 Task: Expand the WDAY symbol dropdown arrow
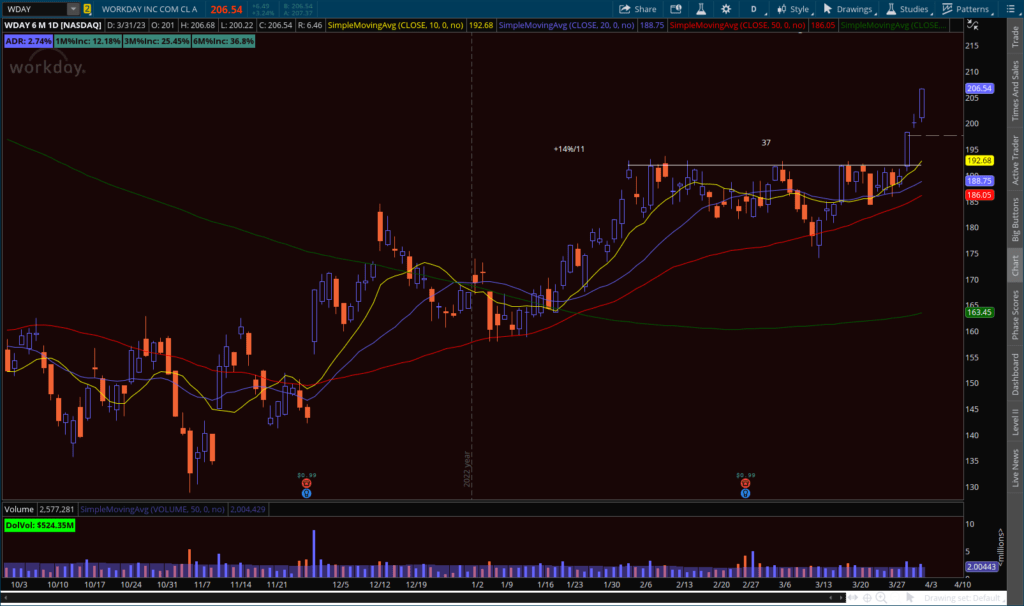[x=73, y=9]
